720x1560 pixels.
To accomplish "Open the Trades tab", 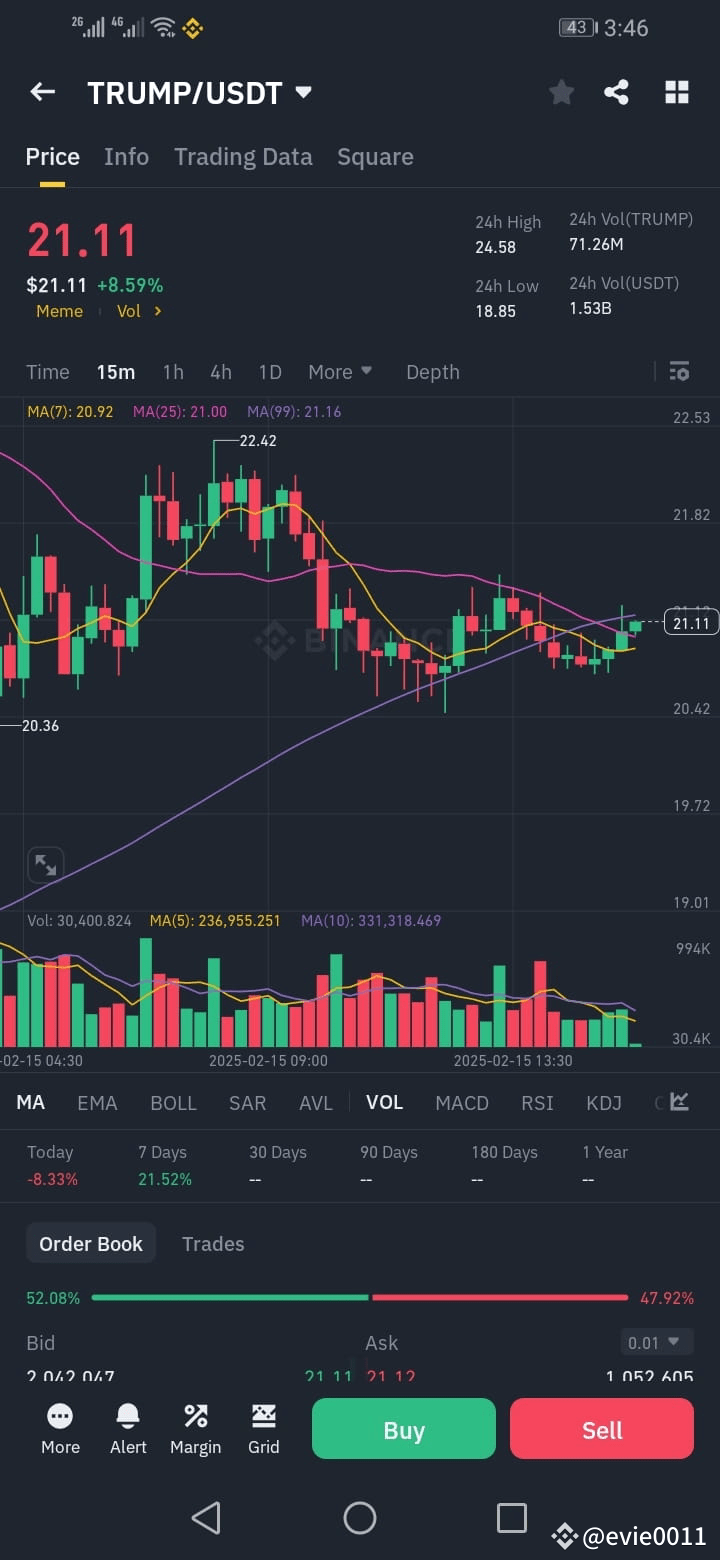I will tap(213, 1243).
